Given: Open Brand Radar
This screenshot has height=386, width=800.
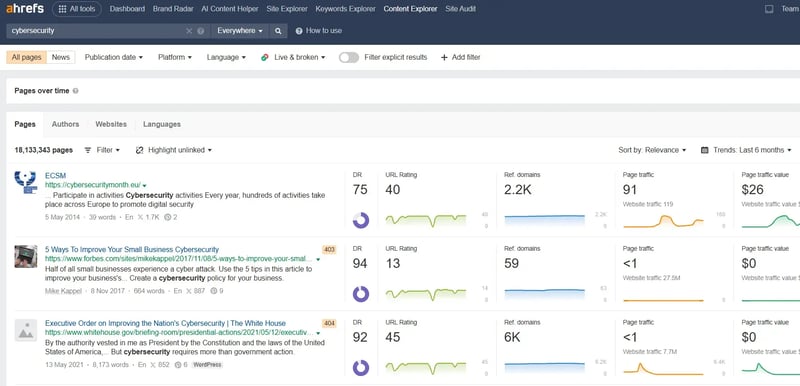Looking at the screenshot, I should [173, 9].
